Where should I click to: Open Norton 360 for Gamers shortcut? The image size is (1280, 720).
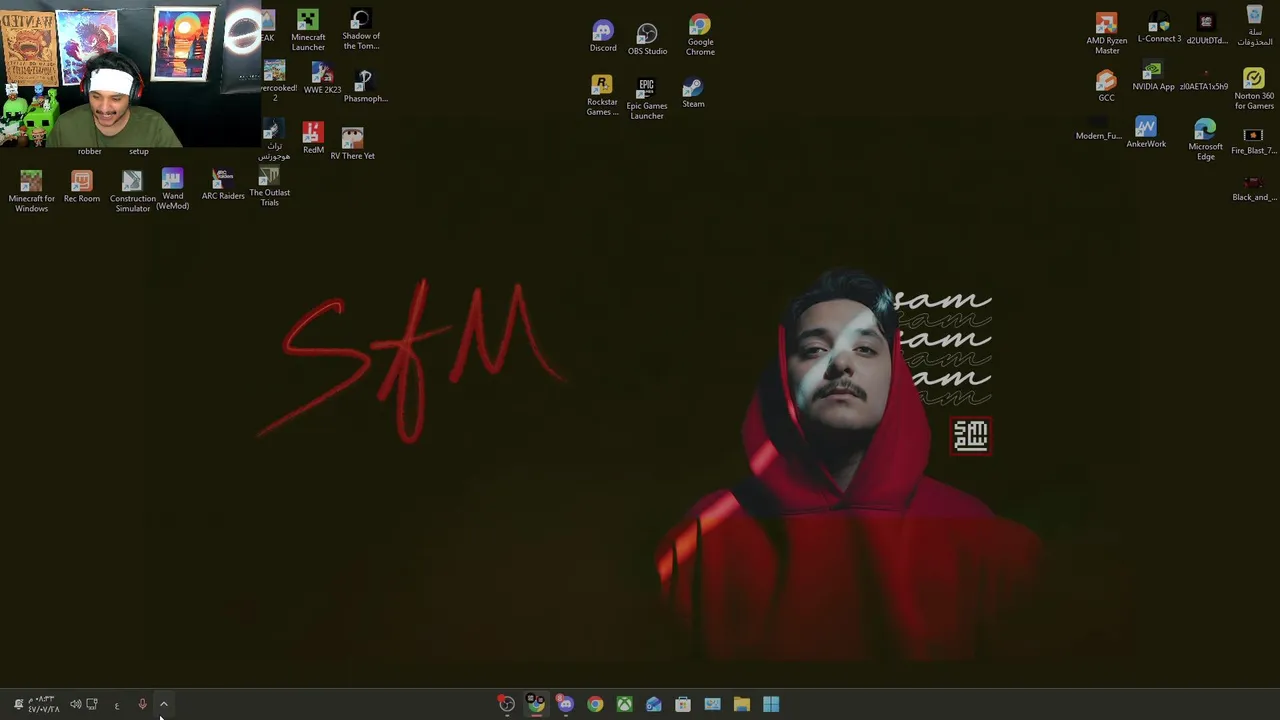(1254, 89)
